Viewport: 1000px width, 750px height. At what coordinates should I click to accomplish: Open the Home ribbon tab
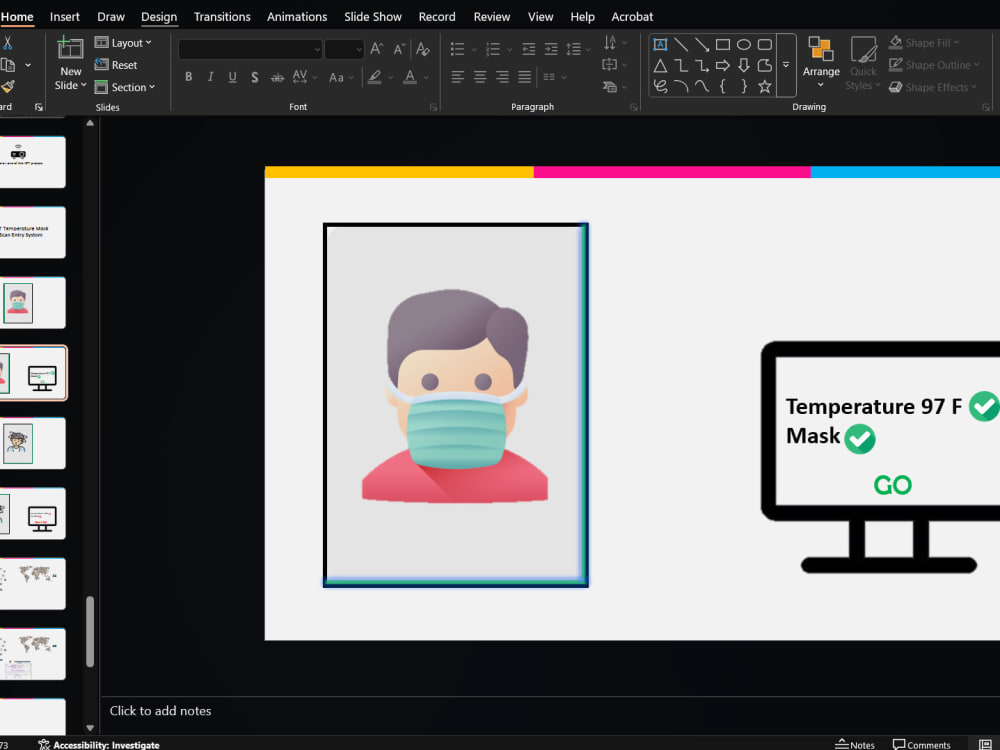pos(17,17)
